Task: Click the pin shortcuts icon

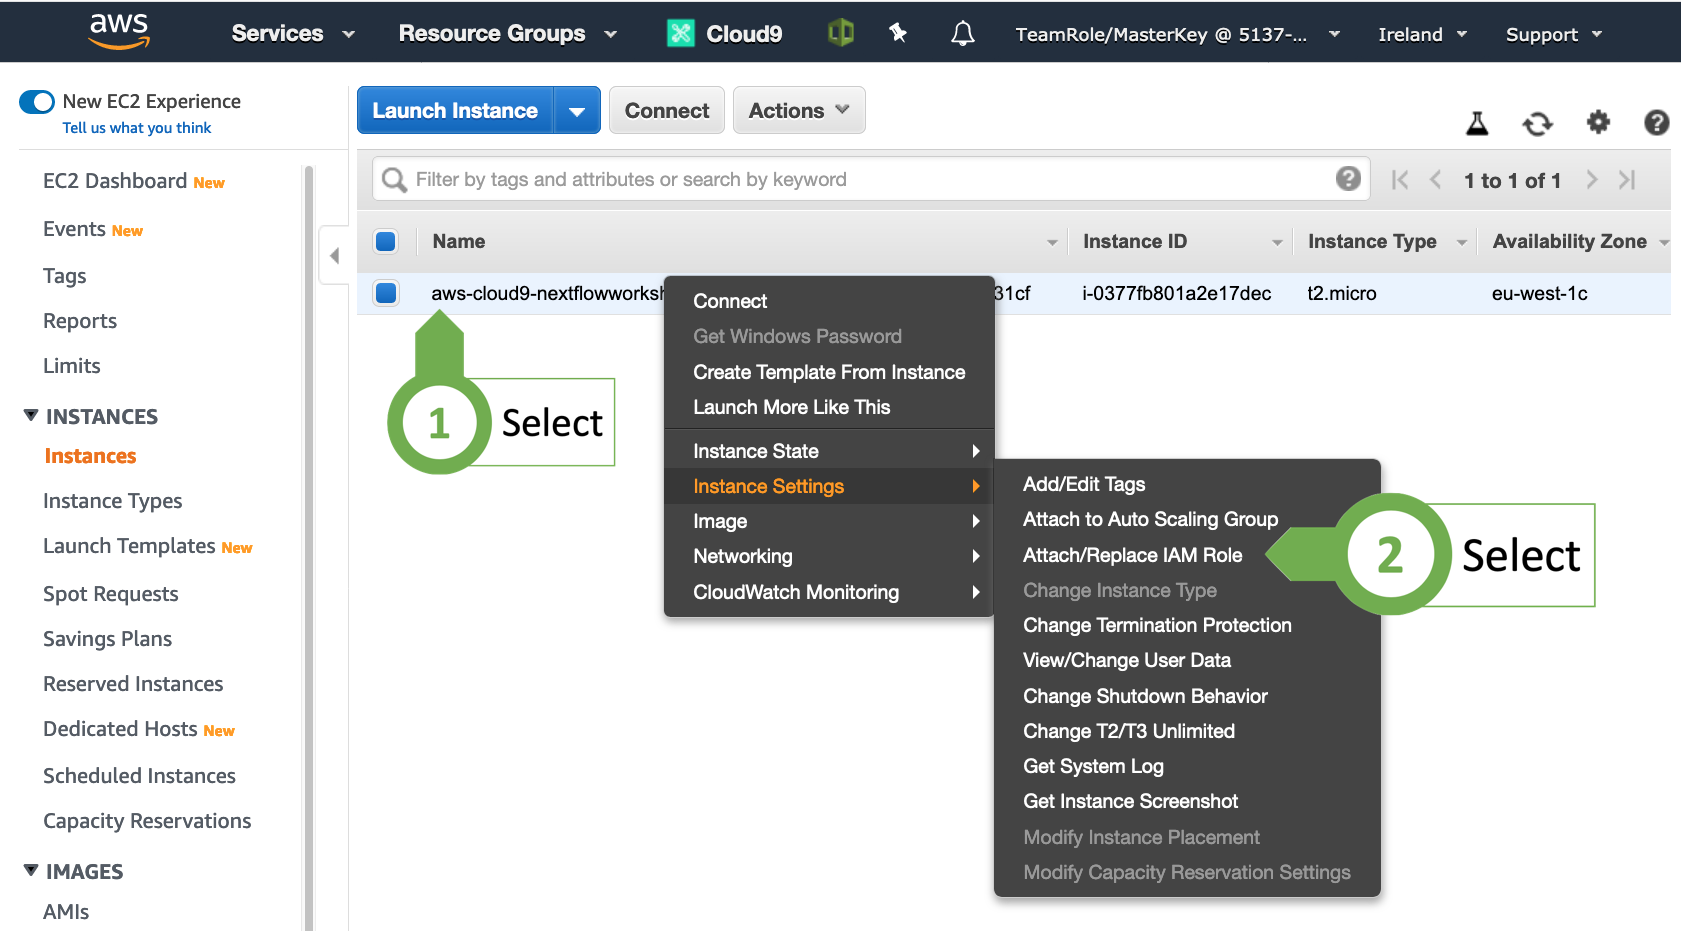Action: pyautogui.click(x=898, y=33)
